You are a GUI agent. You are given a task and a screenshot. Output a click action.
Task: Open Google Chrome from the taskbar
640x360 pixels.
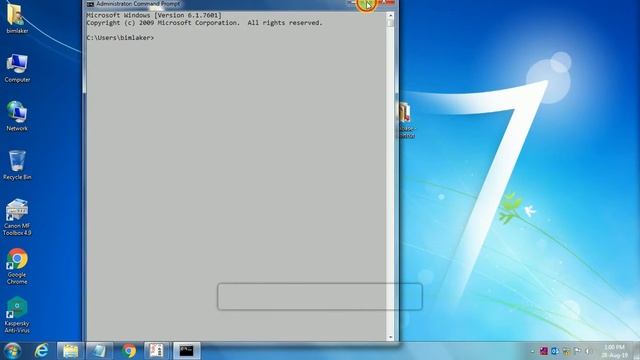click(129, 351)
